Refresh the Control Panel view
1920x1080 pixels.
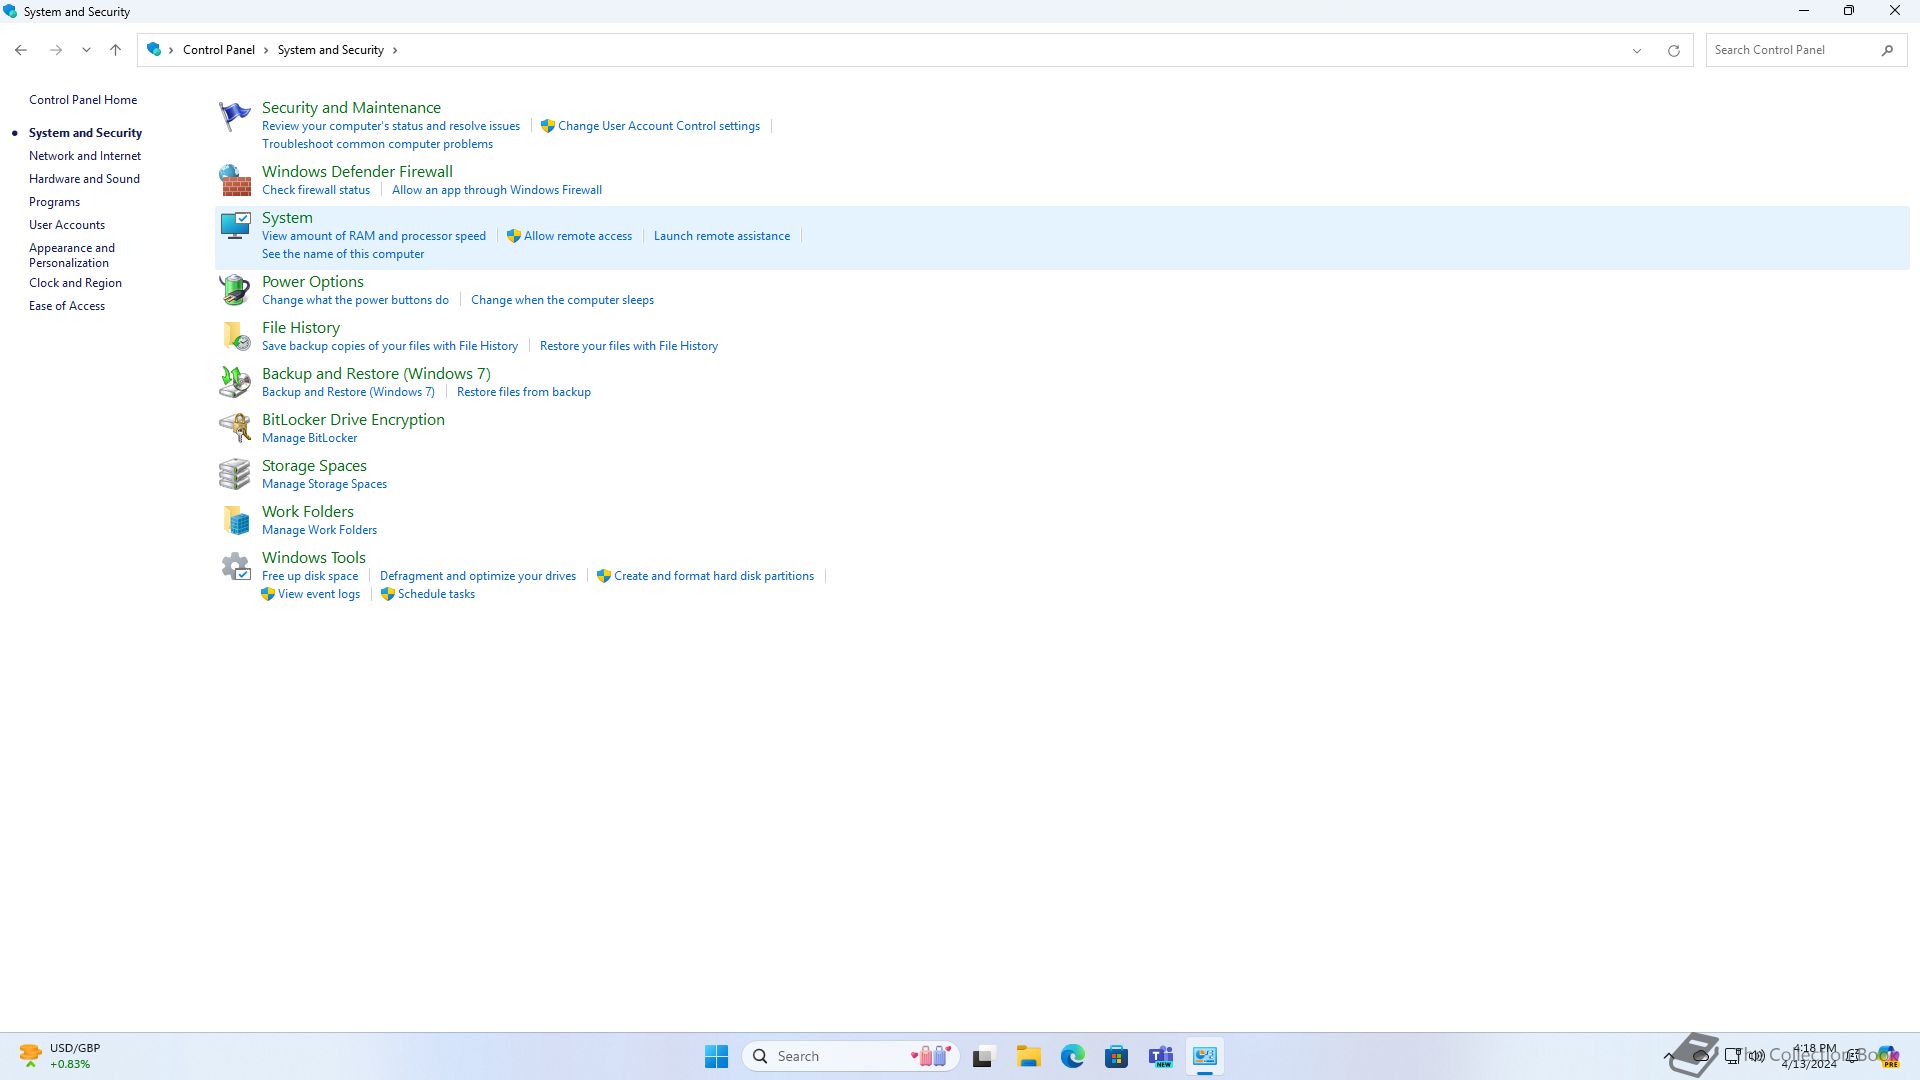click(1673, 51)
